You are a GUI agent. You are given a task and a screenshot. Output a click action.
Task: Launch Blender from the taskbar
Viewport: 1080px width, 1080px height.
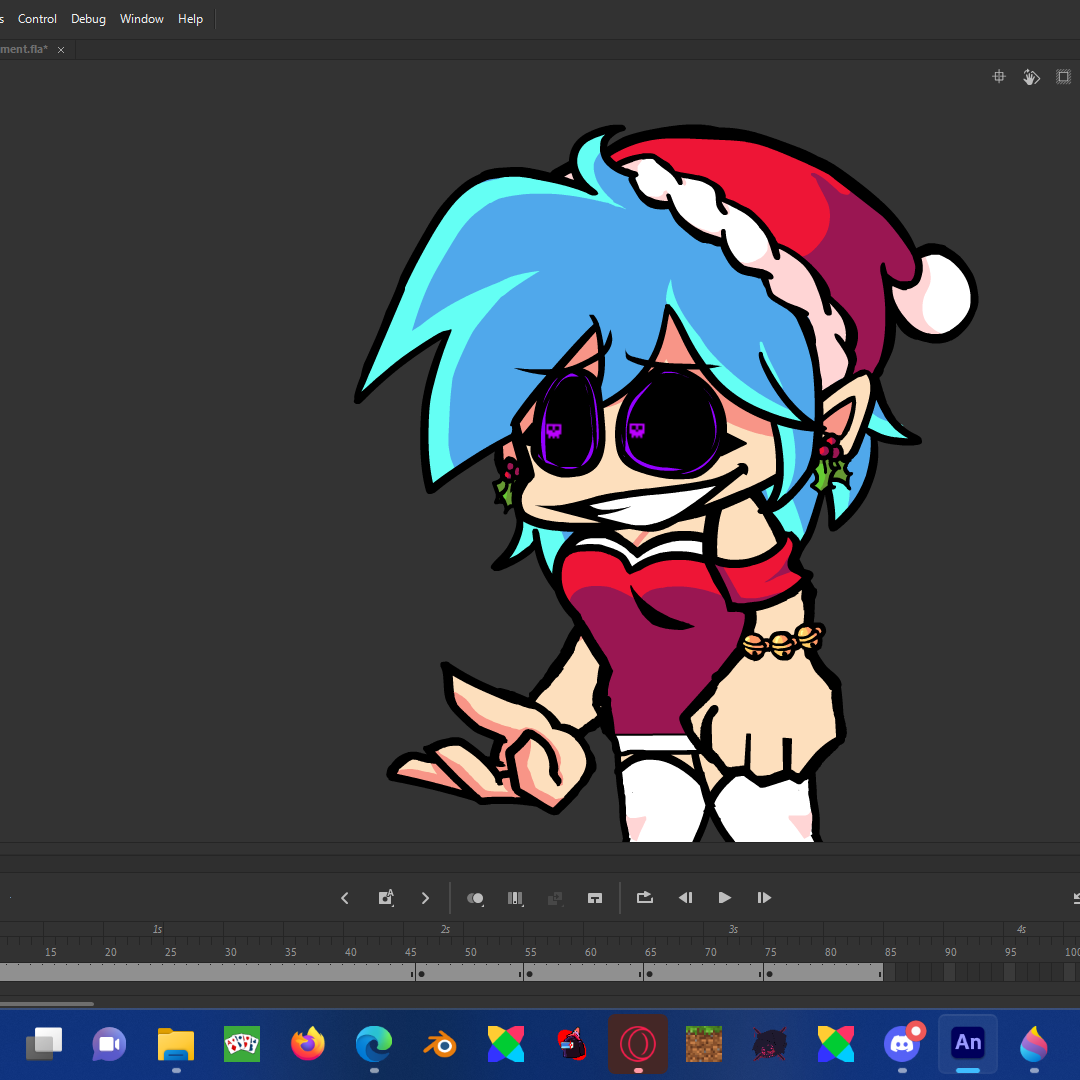click(439, 1046)
